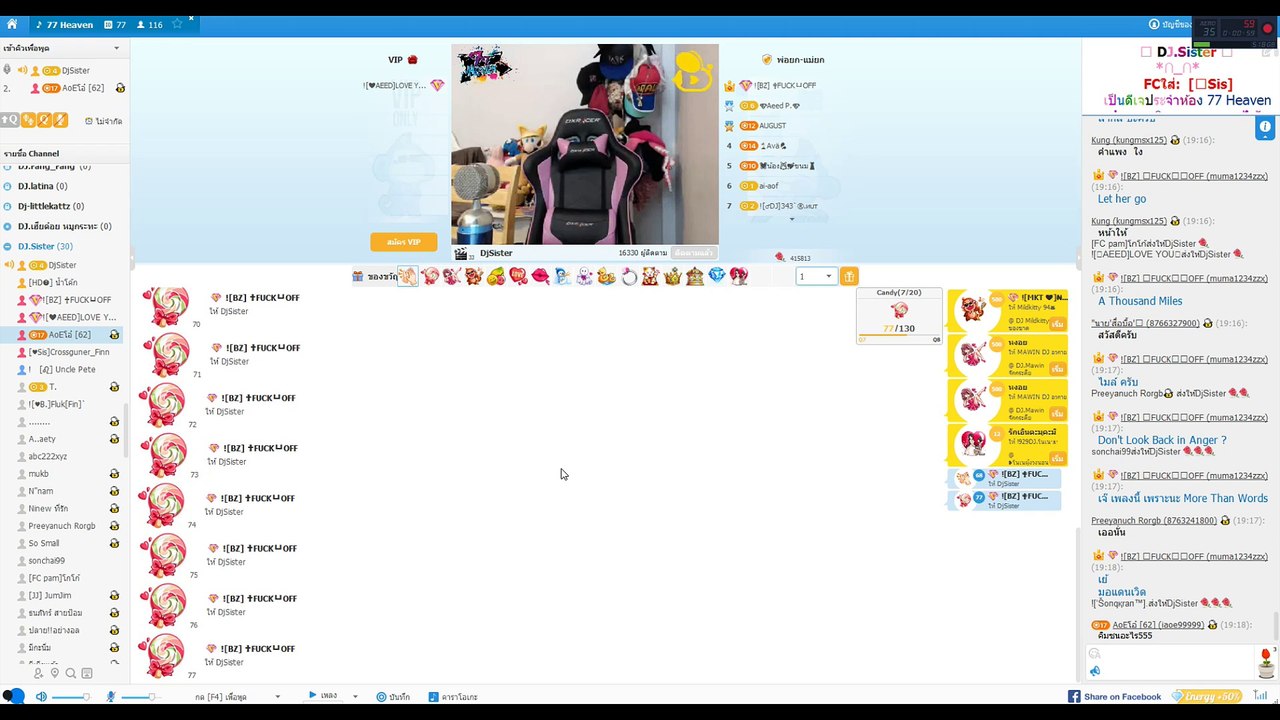Click the สมัคร VIP button
Viewport: 1280px width, 720px height.
404,242
